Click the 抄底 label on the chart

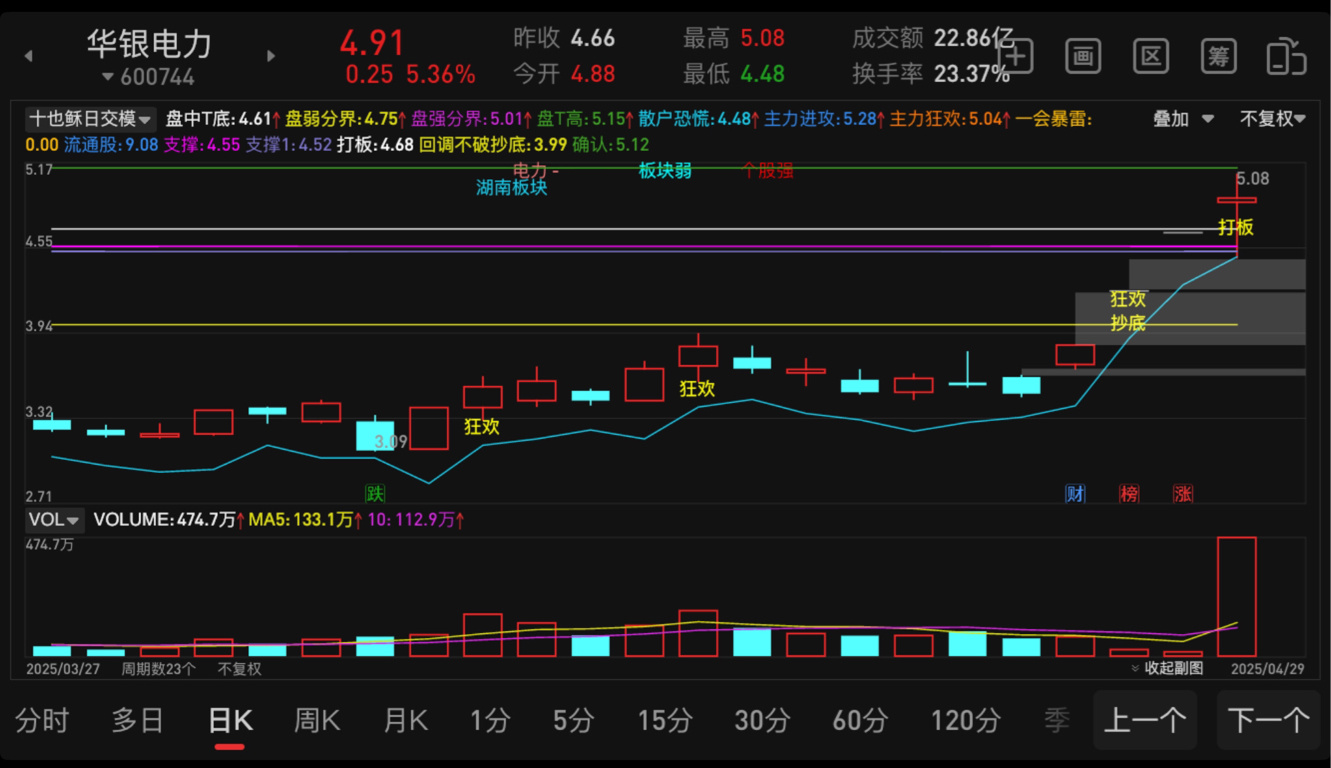pyautogui.click(x=1128, y=323)
